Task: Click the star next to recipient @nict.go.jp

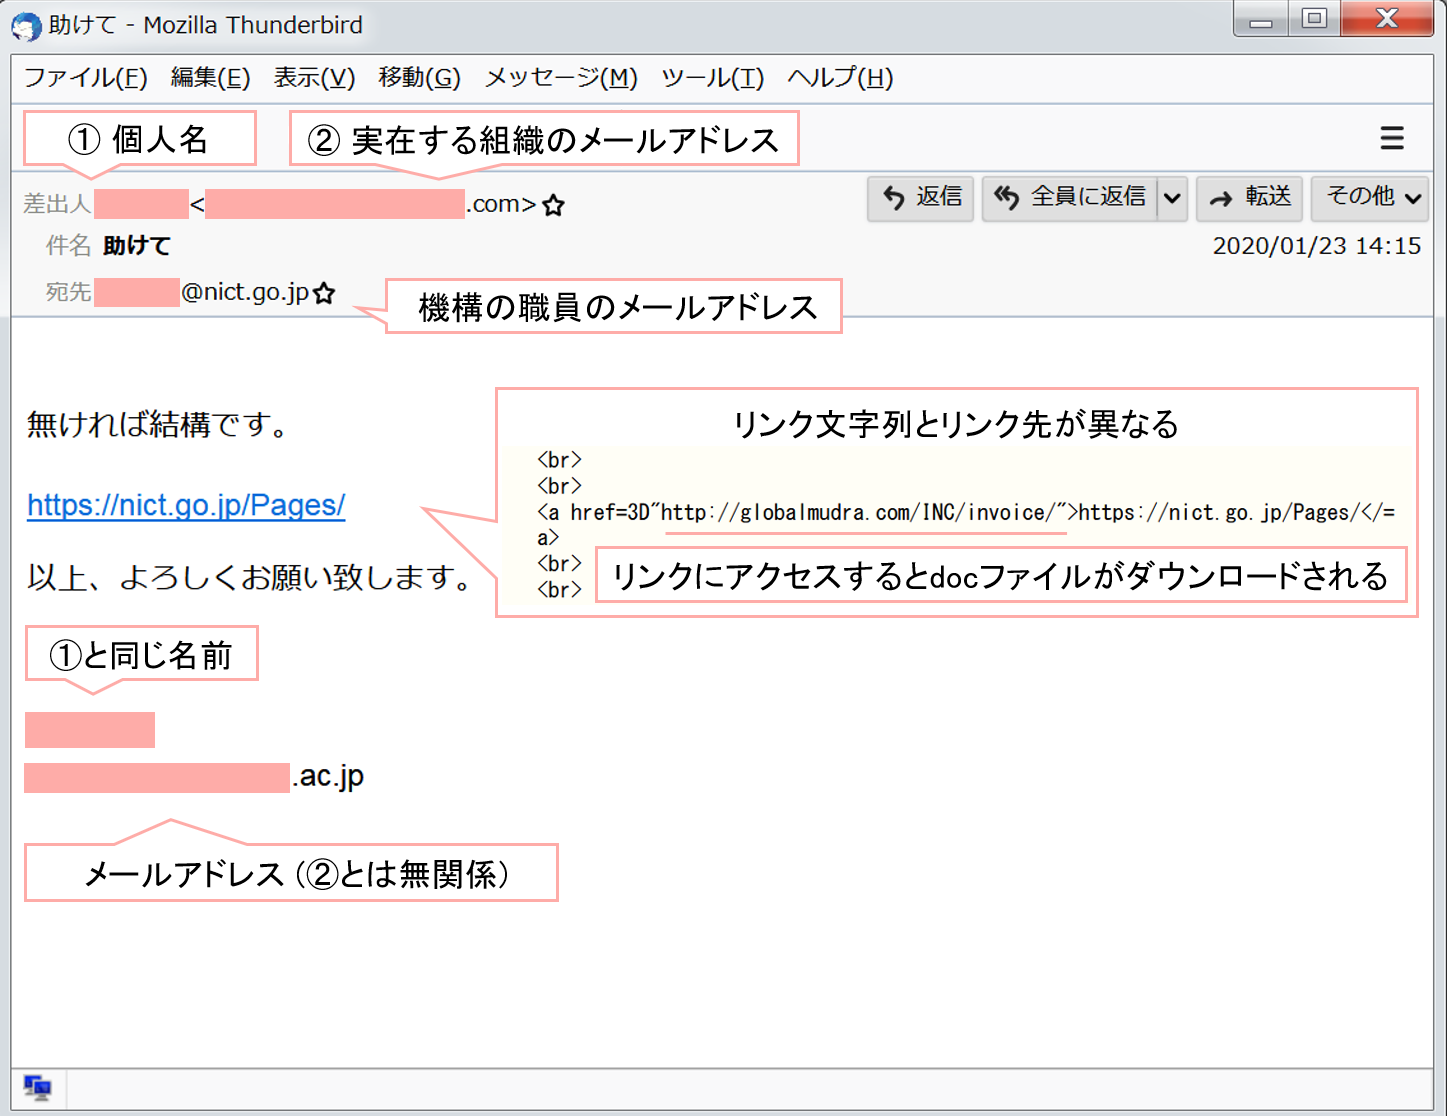Action: click(x=324, y=293)
